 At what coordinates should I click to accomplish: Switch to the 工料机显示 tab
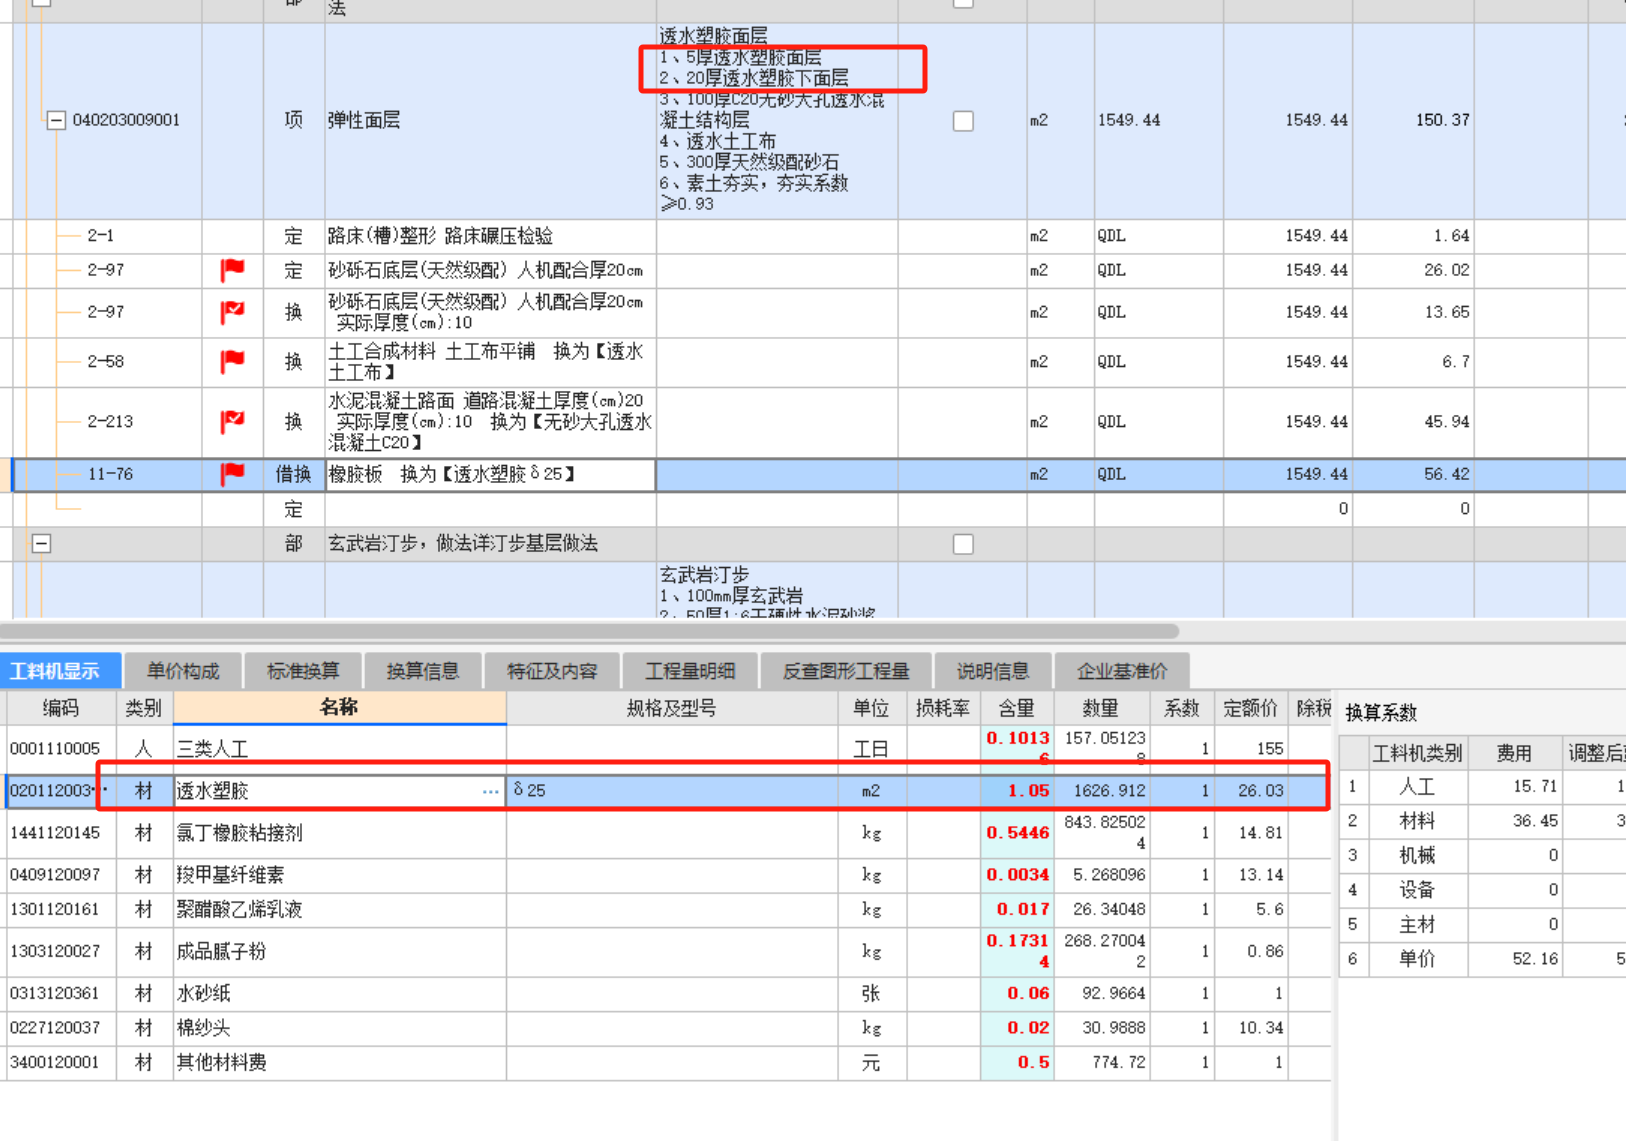[x=60, y=671]
